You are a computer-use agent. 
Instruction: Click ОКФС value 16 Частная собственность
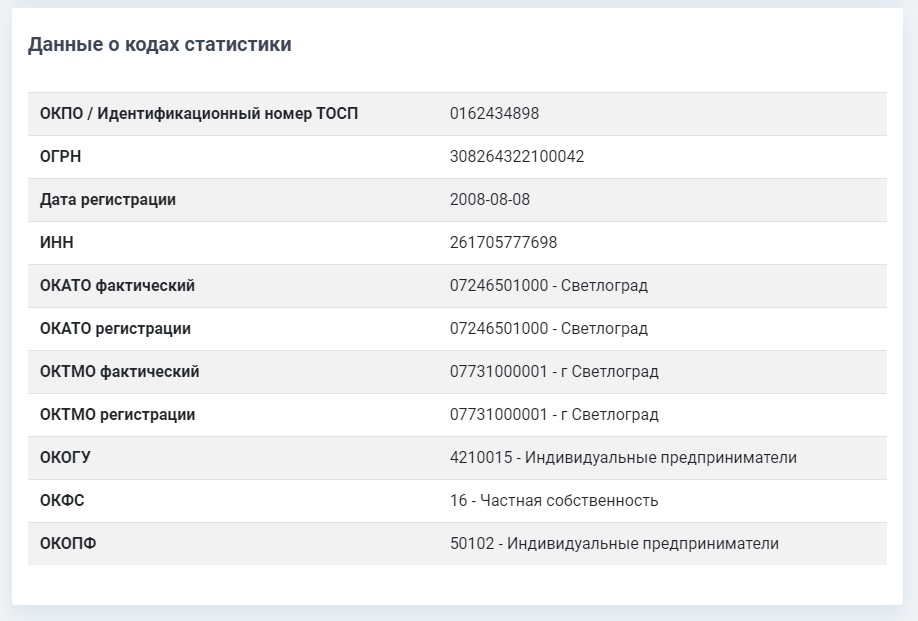point(554,501)
